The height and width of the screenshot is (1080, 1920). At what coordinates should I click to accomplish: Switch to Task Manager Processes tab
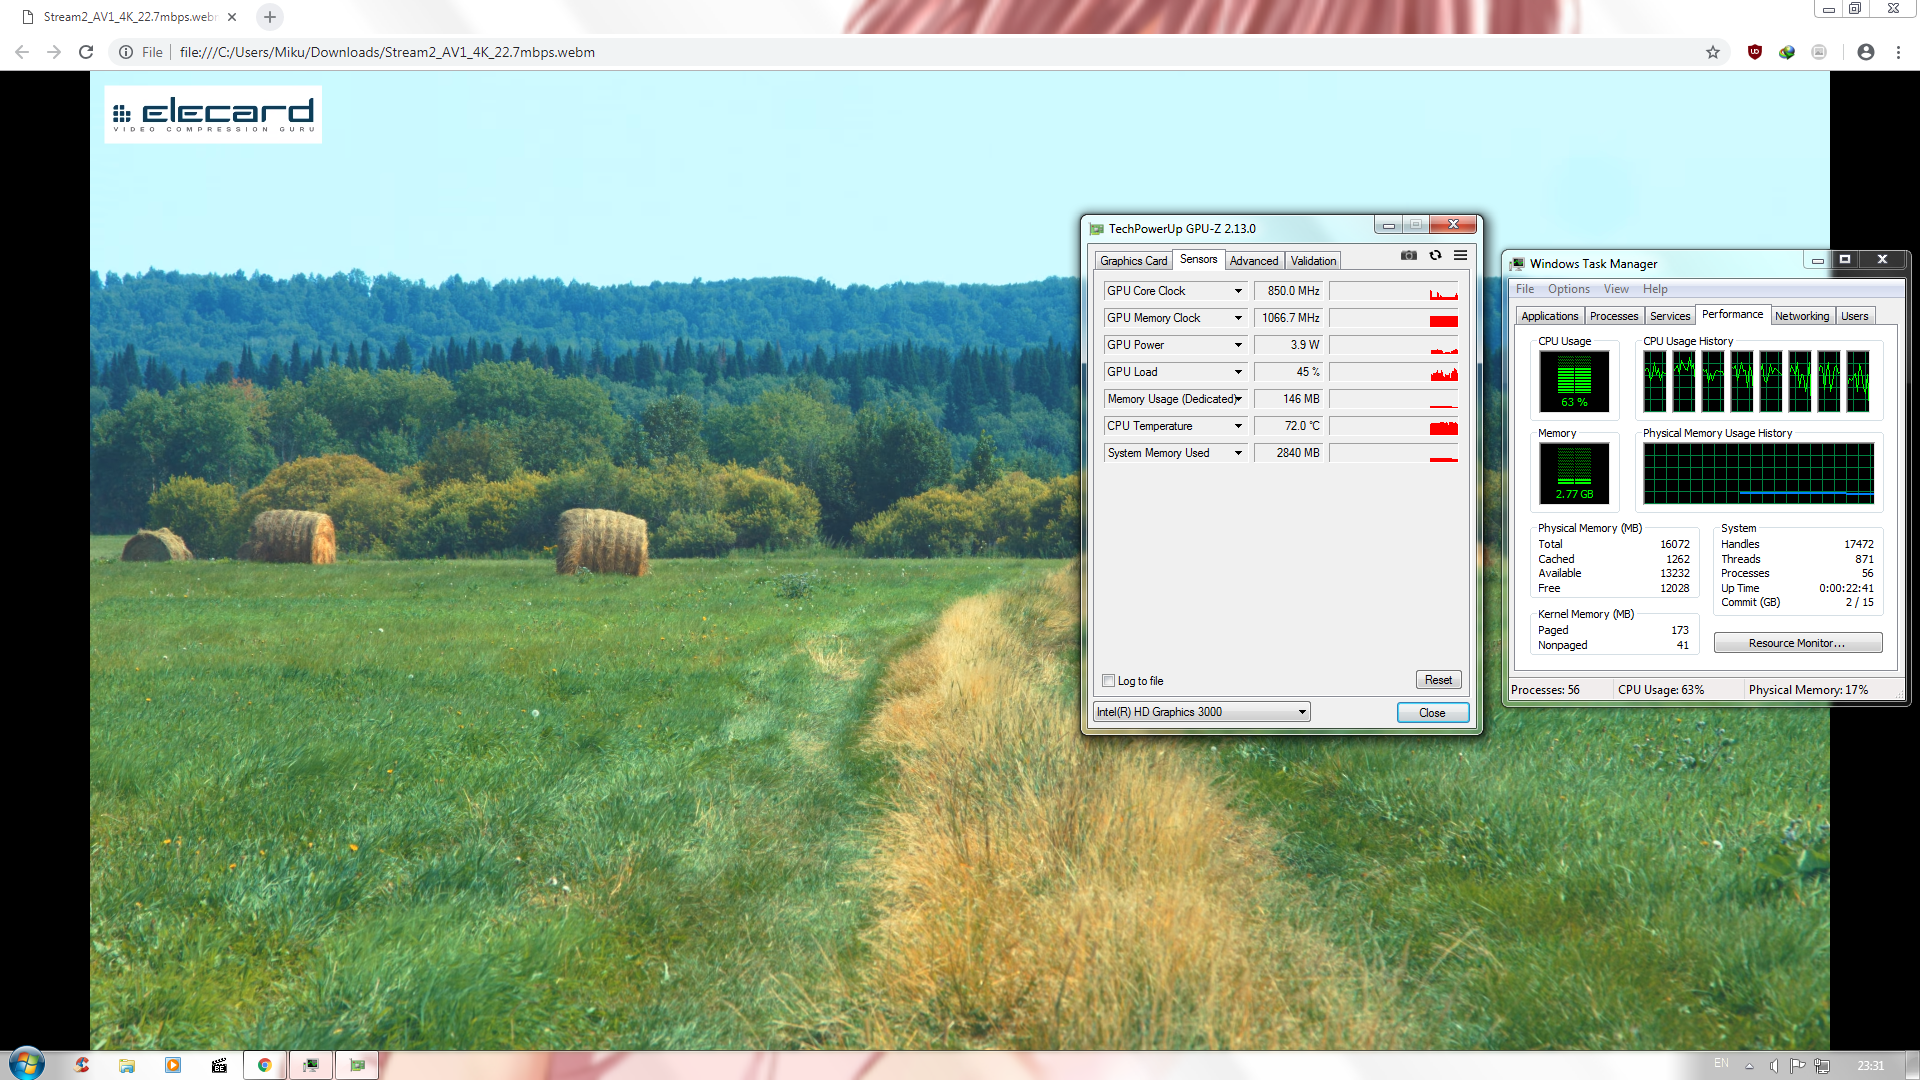(x=1614, y=316)
